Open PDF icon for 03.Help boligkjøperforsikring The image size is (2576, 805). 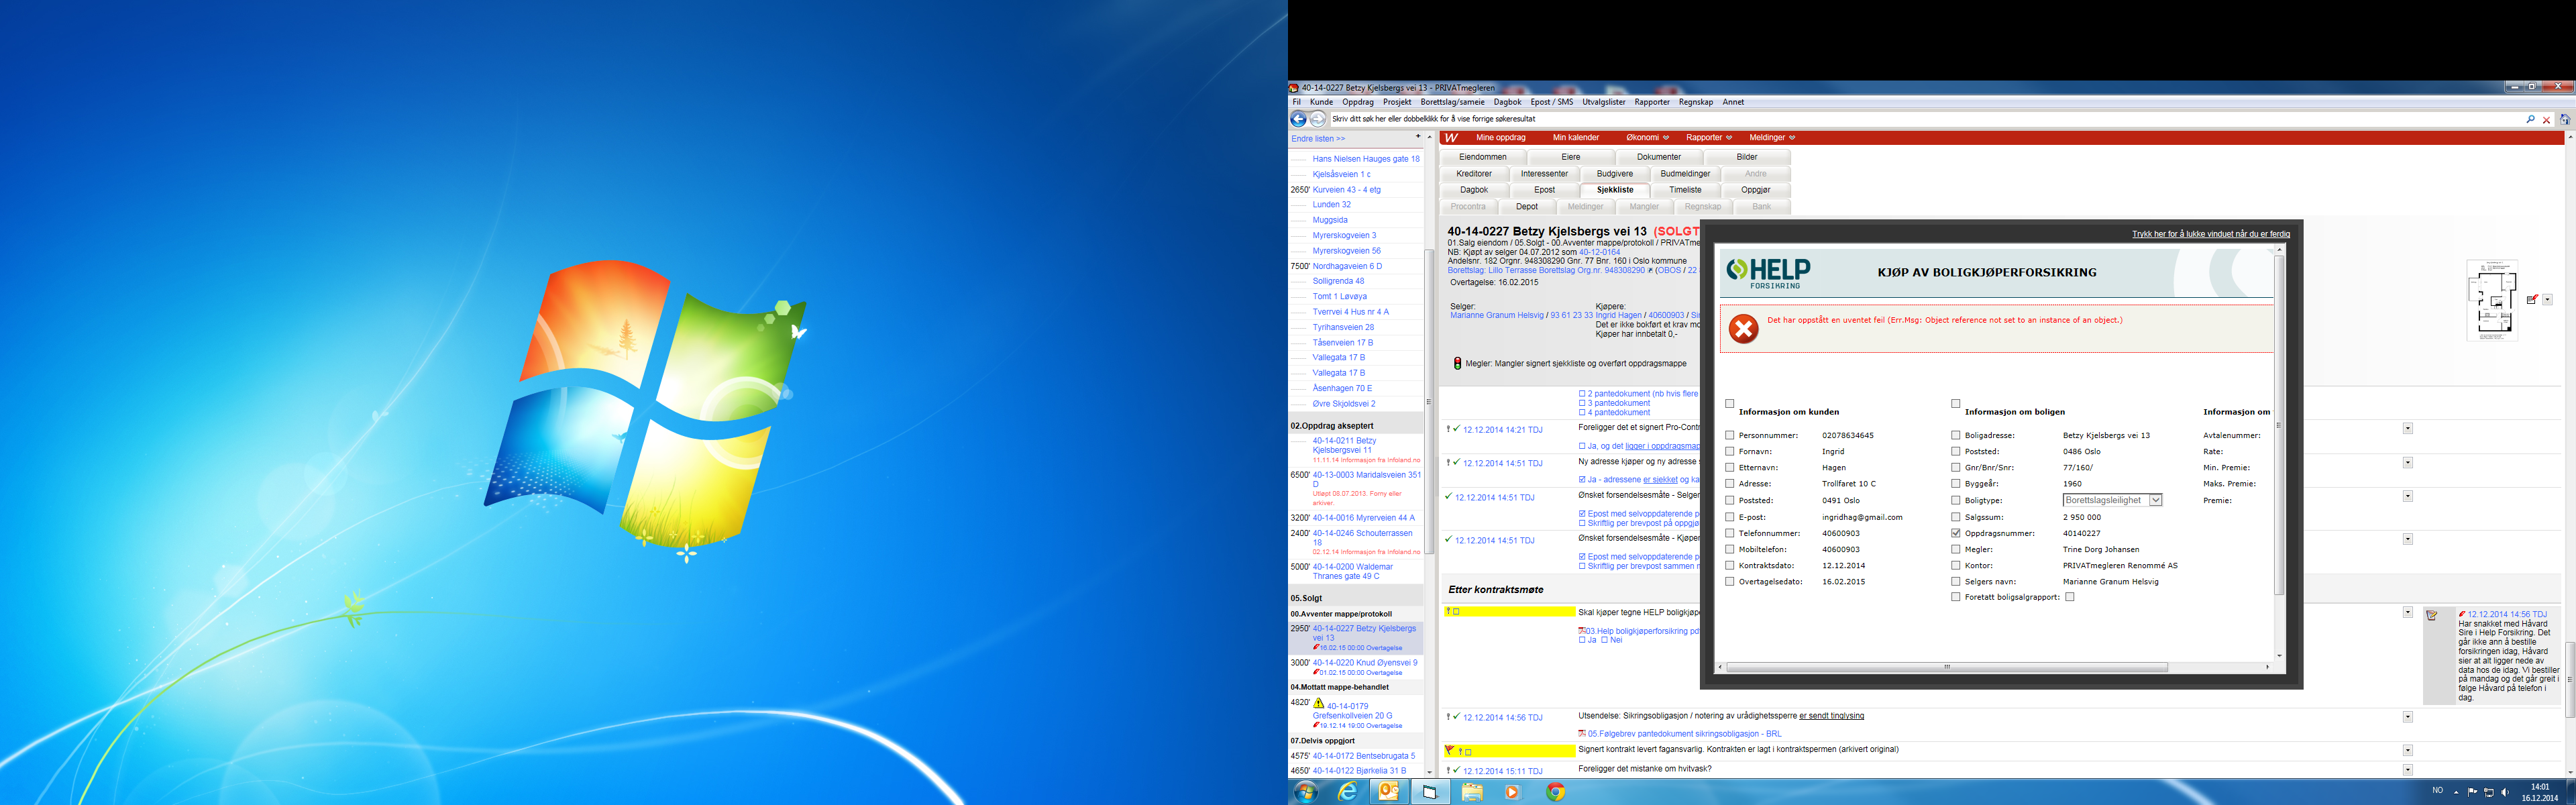[x=1581, y=631]
